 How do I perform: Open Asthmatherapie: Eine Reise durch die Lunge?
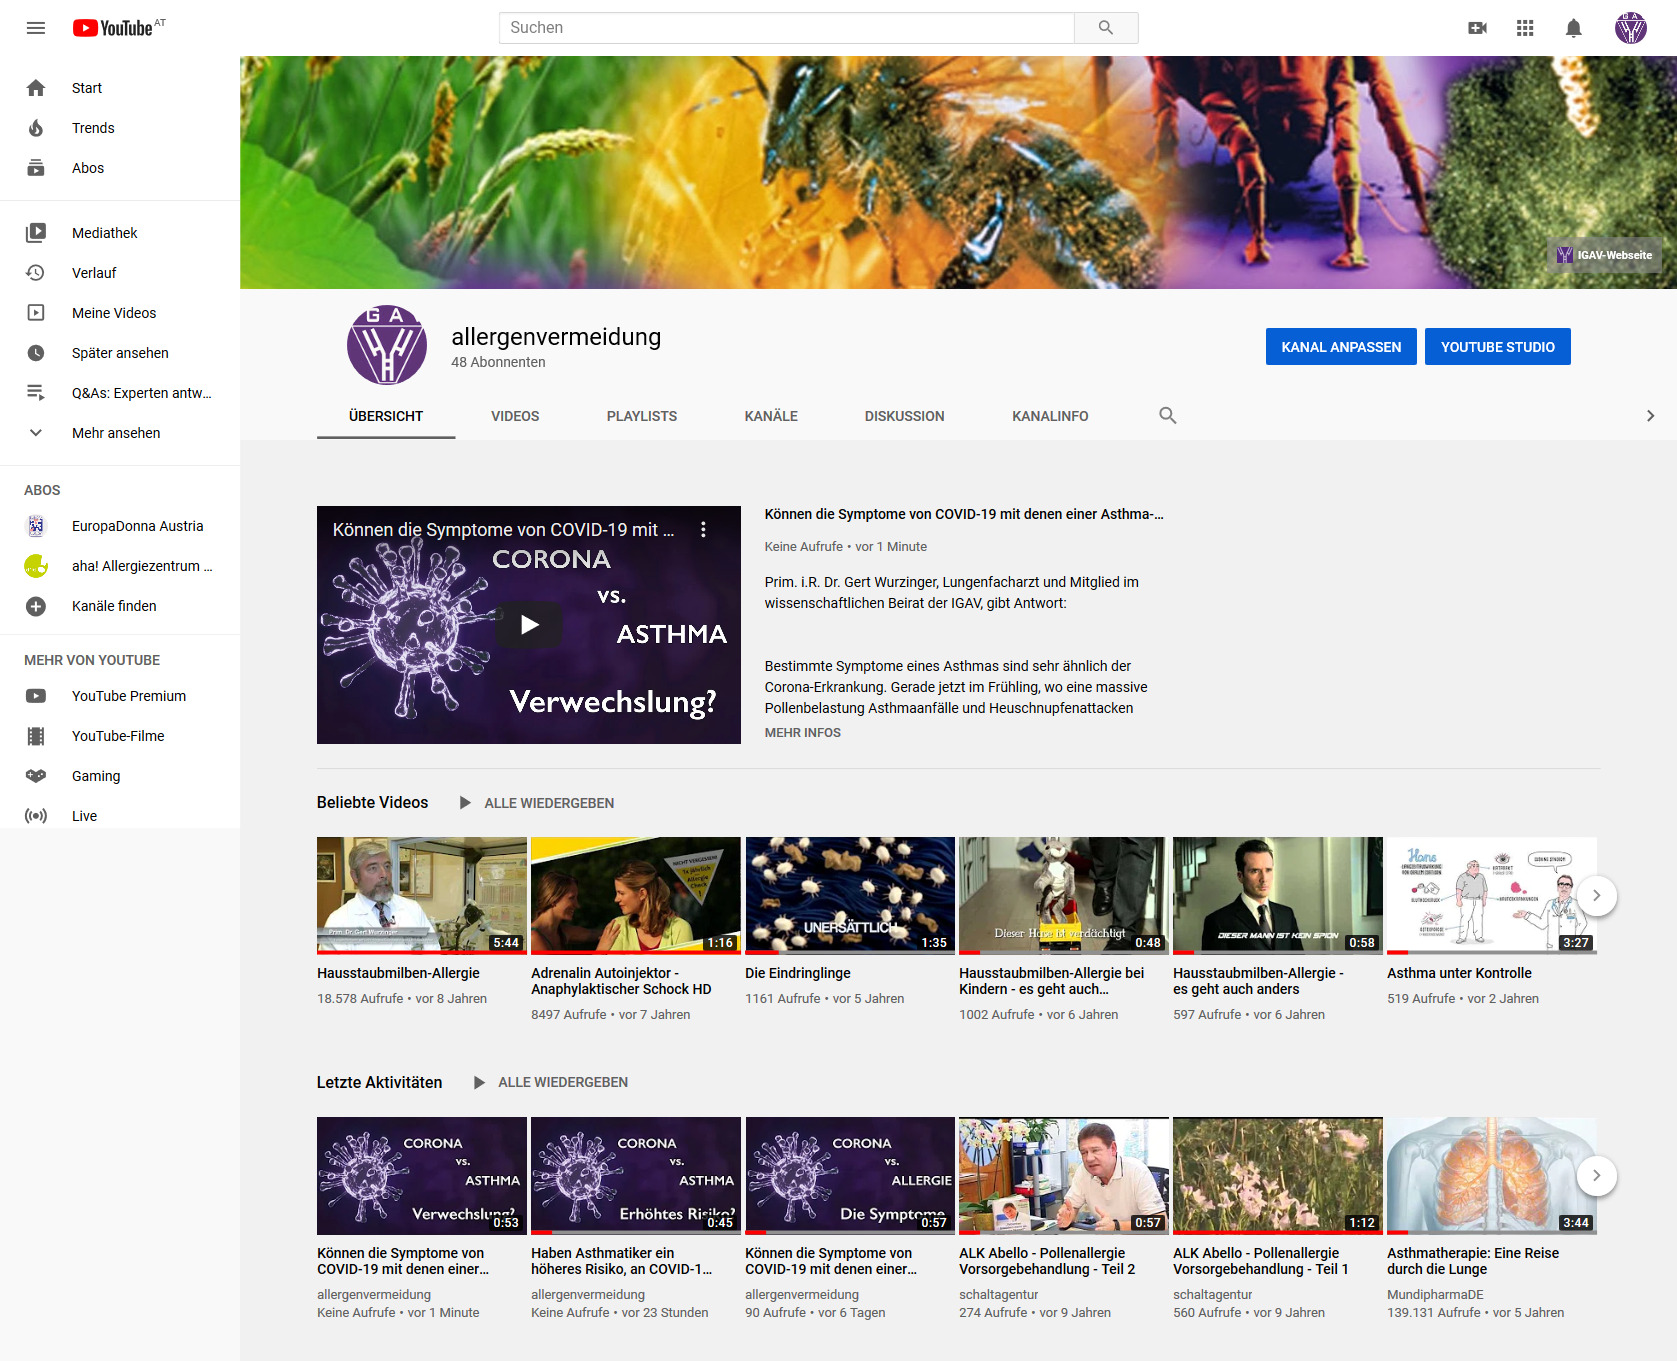1492,1175
